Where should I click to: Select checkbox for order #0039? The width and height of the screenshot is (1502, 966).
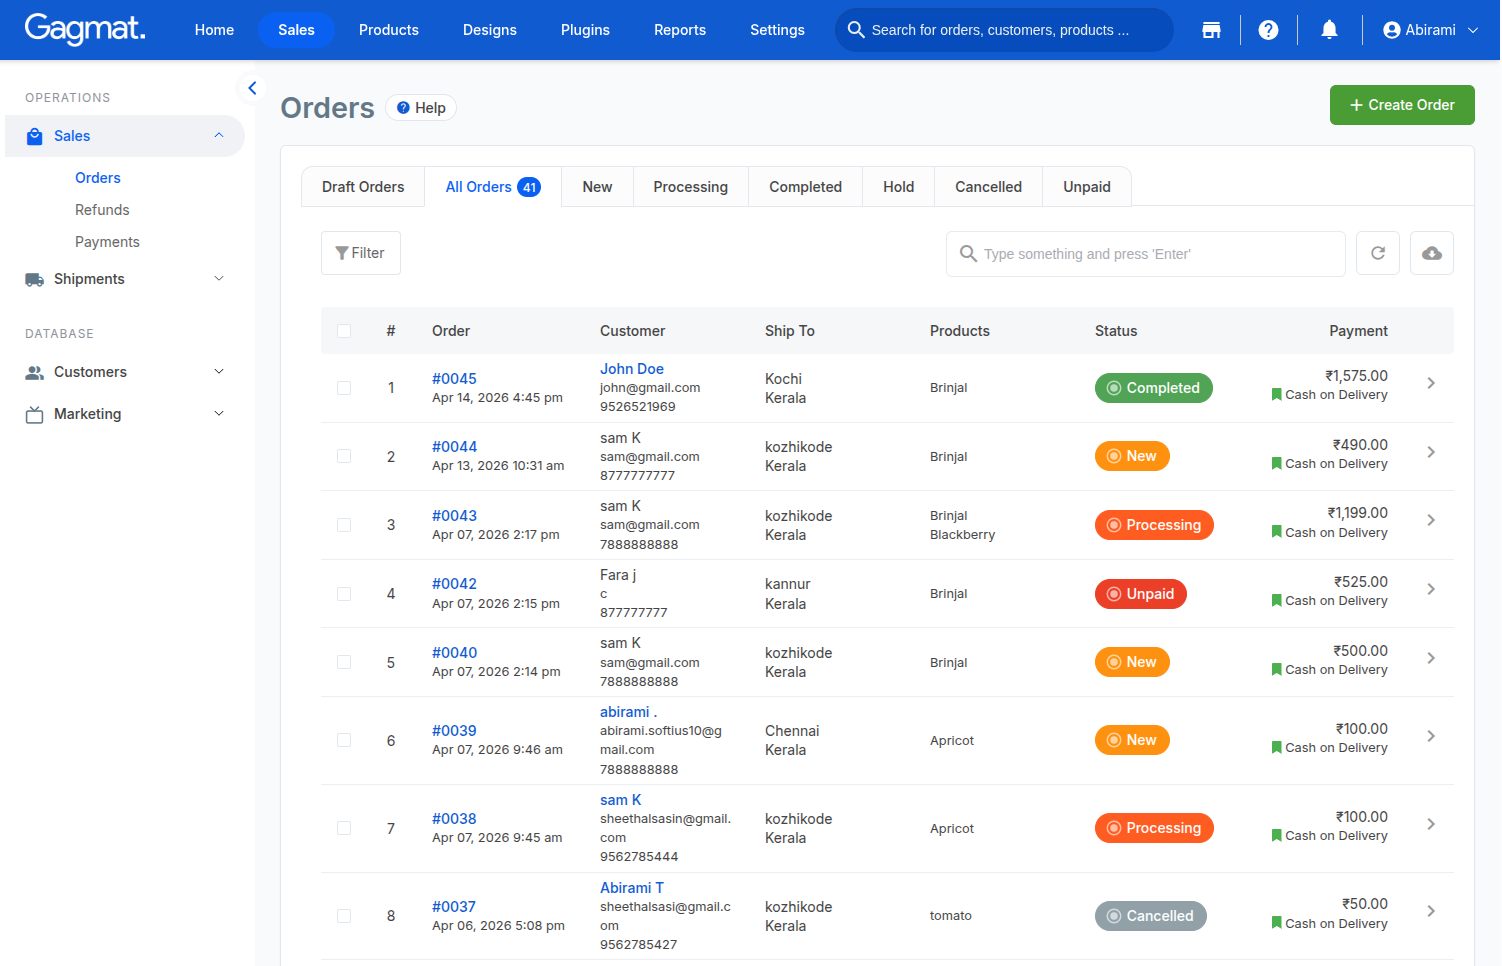344,740
